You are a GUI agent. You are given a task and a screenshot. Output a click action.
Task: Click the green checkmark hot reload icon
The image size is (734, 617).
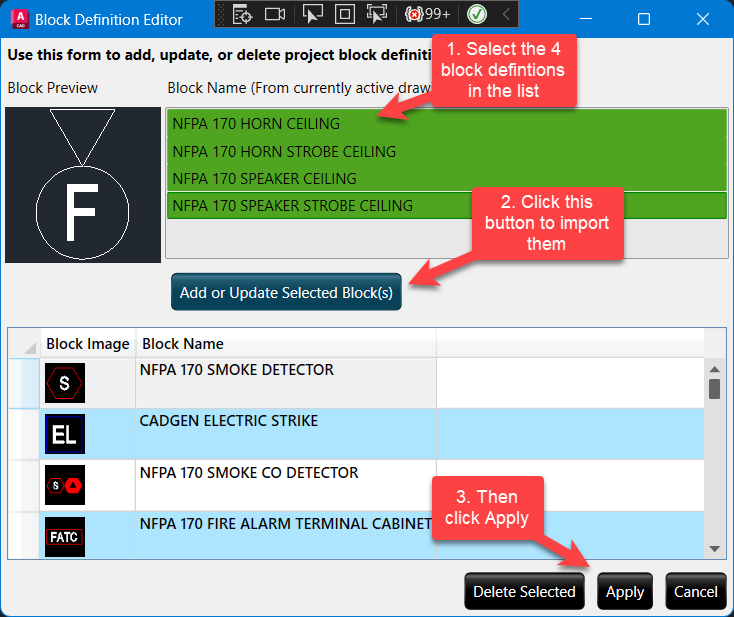477,15
